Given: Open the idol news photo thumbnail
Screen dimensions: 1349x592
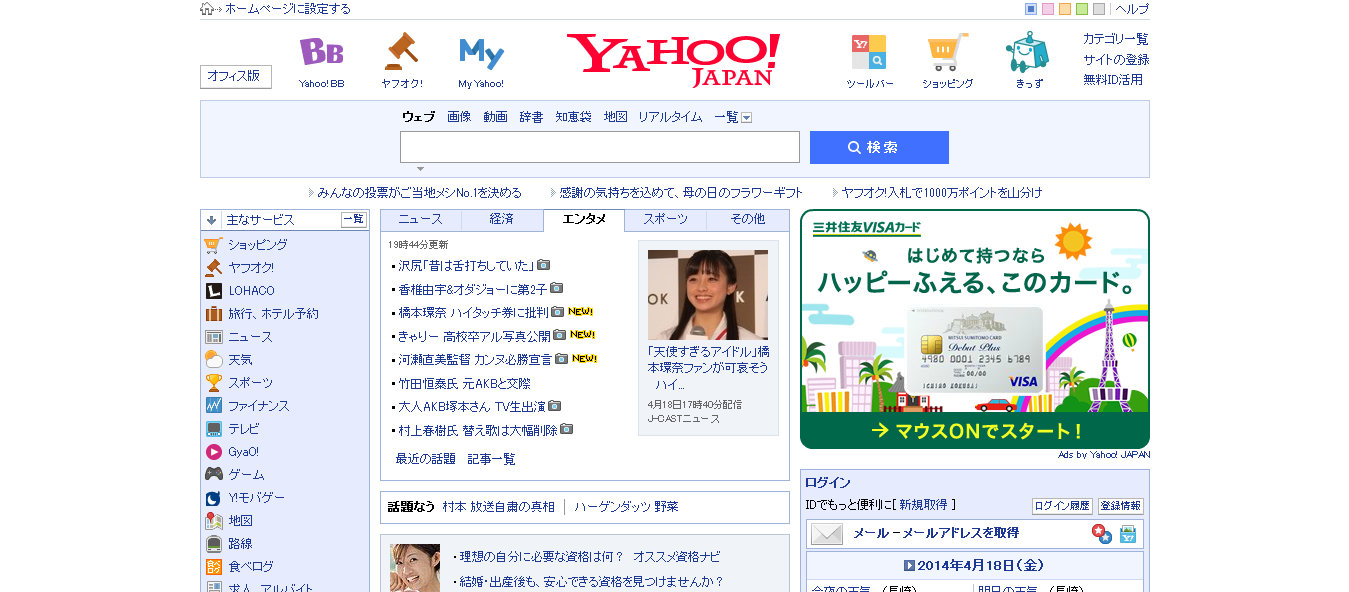Looking at the screenshot, I should [708, 295].
